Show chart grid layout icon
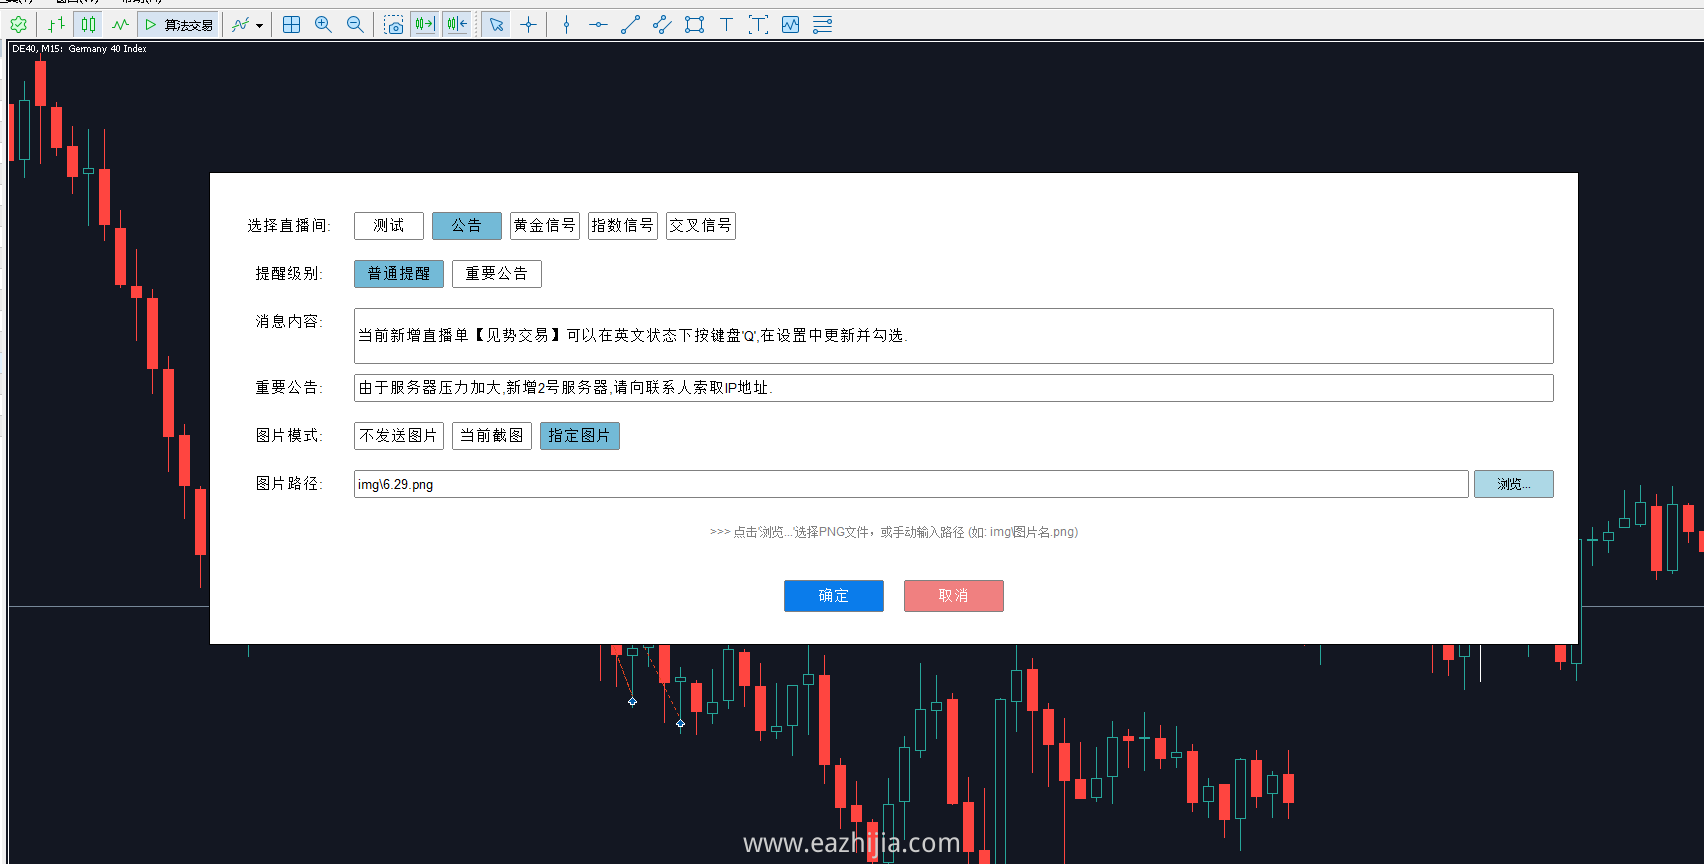1704x864 pixels. [x=292, y=24]
